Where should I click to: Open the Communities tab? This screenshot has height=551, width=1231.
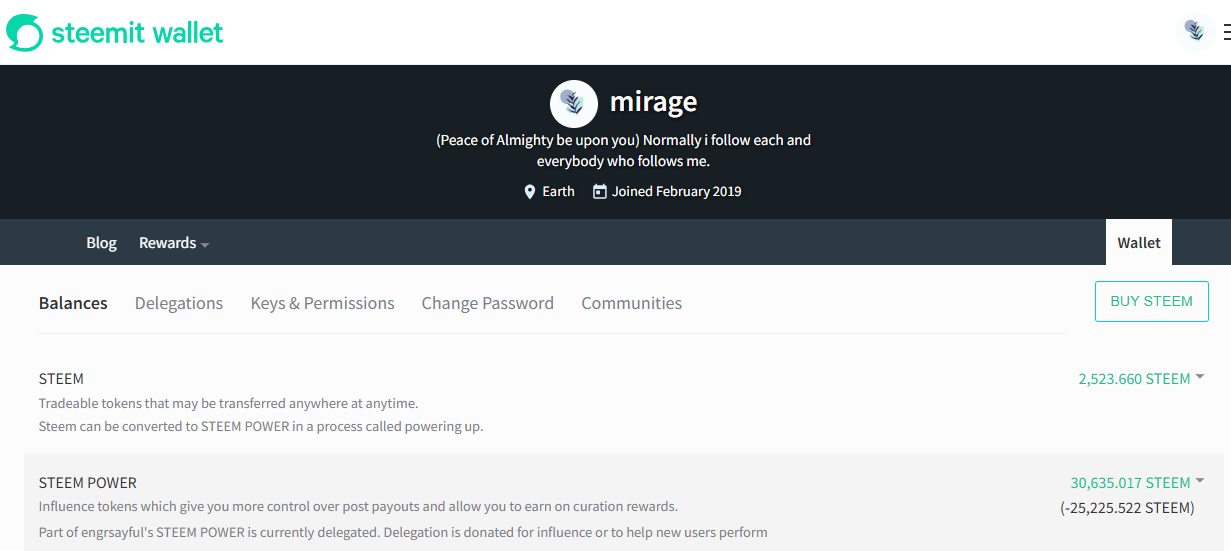click(631, 303)
